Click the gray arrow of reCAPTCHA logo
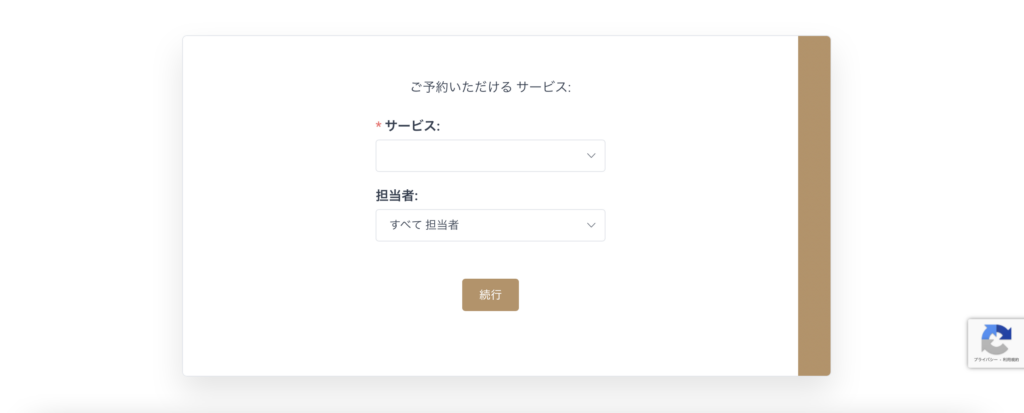The height and width of the screenshot is (413, 1024). (991, 347)
